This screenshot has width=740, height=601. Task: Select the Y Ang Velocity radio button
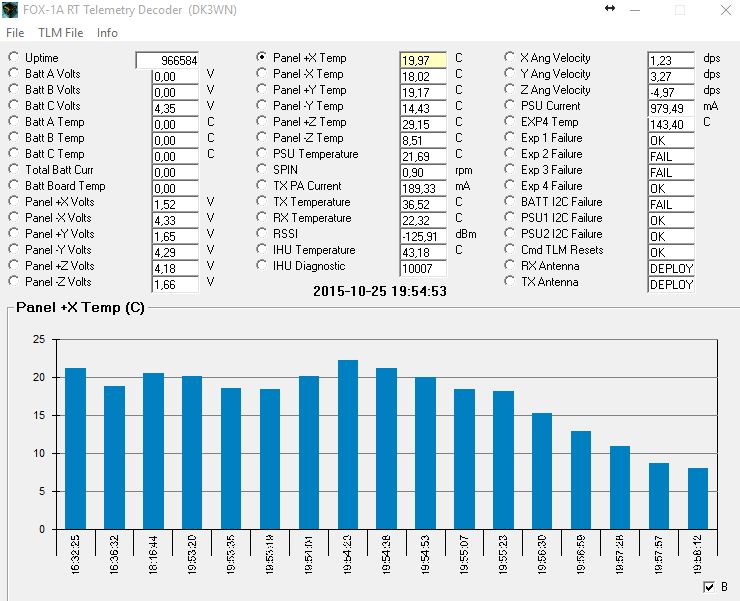tap(509, 73)
